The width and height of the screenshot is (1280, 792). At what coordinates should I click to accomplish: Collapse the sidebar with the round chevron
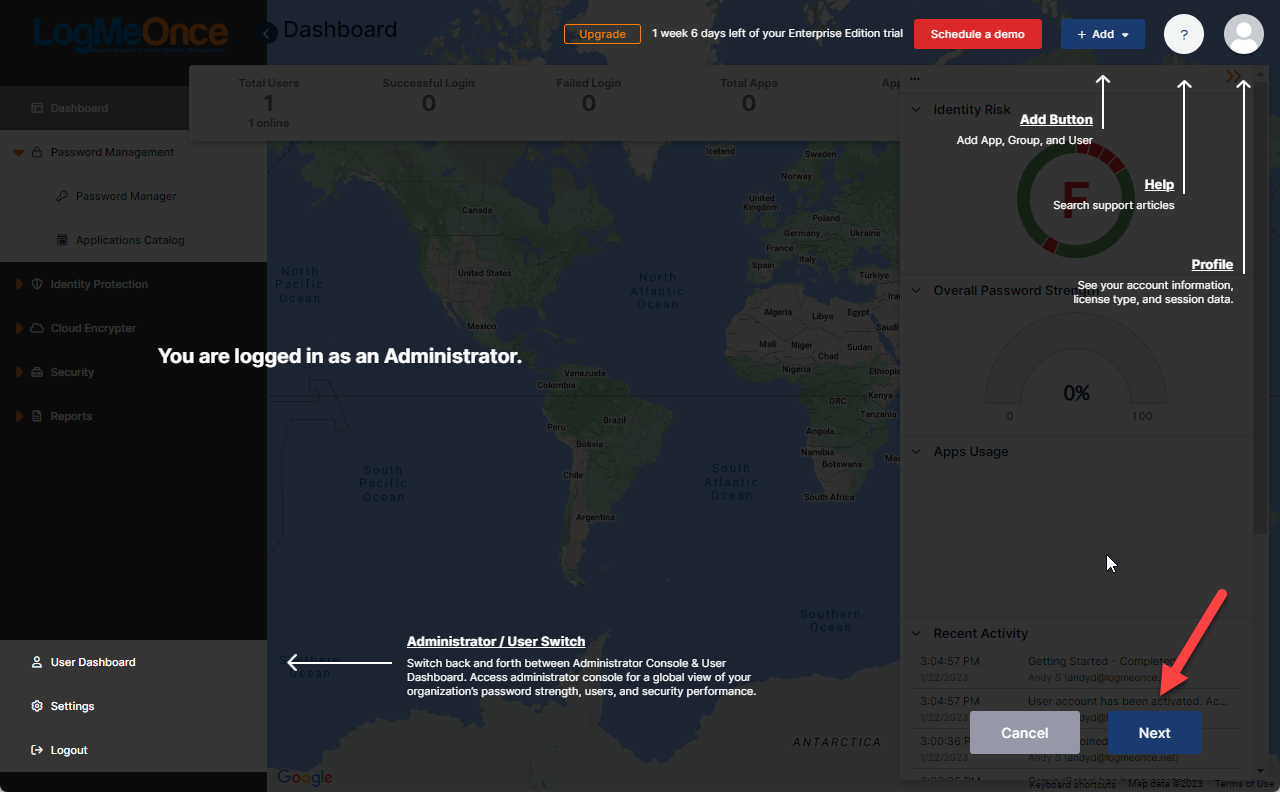pyautogui.click(x=268, y=34)
